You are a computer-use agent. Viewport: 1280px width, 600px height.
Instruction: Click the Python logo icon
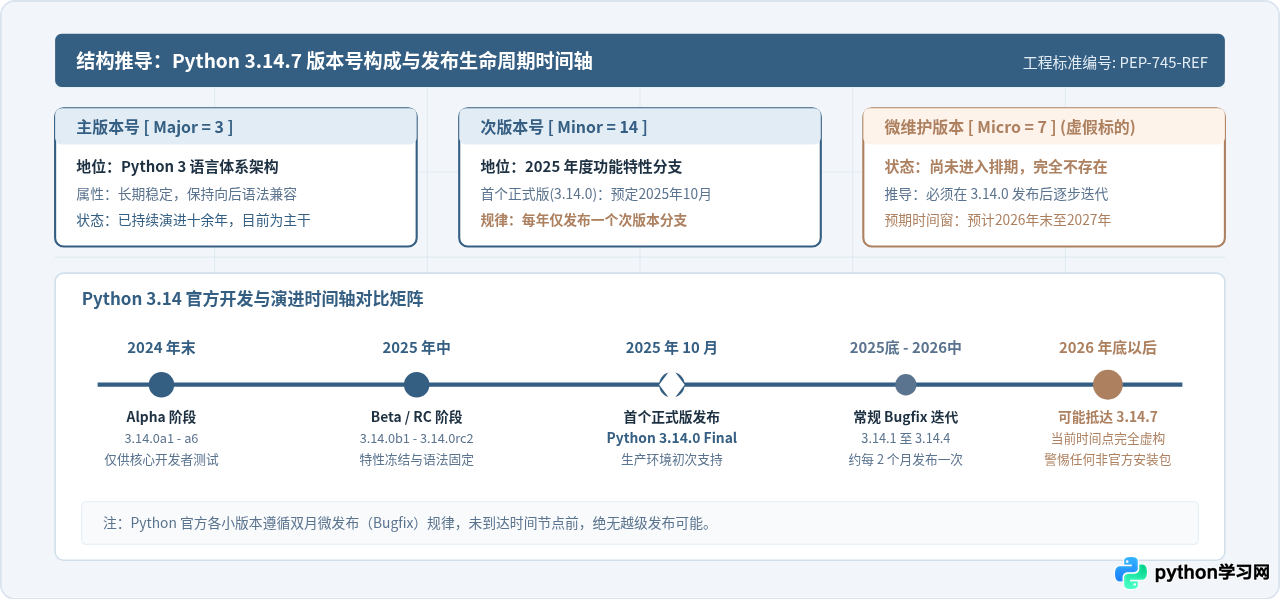(x=1131, y=573)
